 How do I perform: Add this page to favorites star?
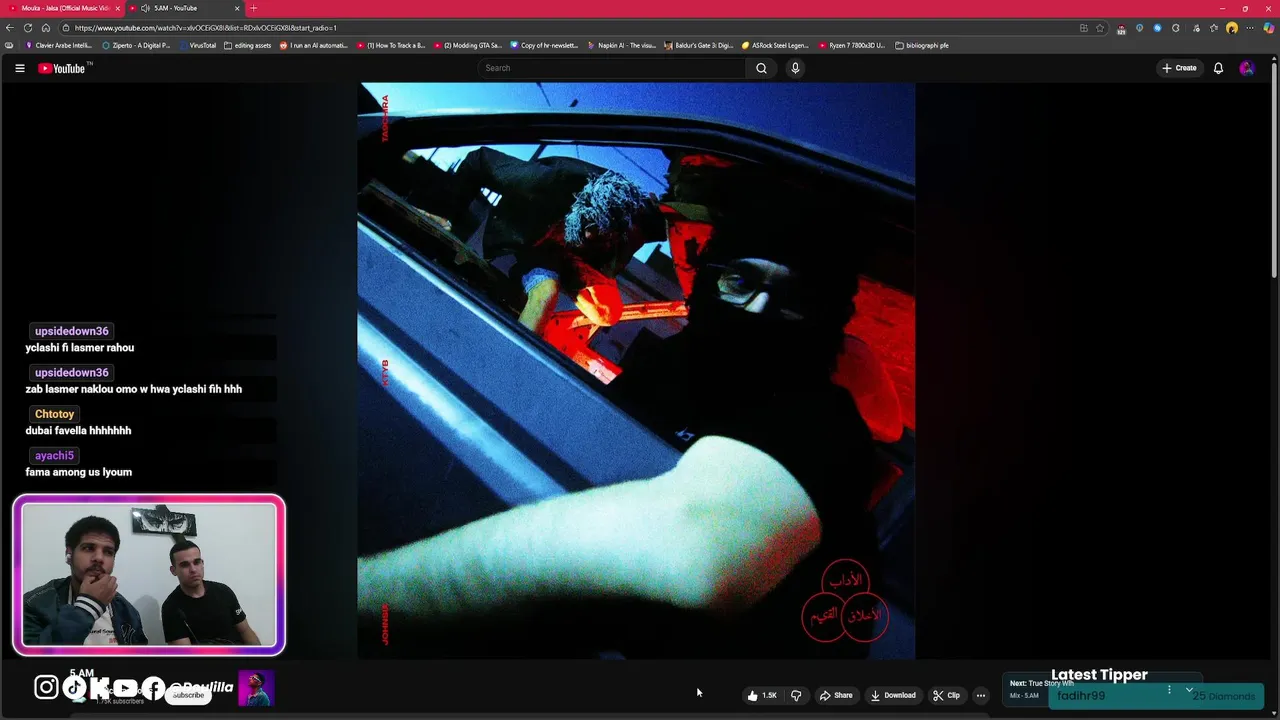coord(1100,28)
